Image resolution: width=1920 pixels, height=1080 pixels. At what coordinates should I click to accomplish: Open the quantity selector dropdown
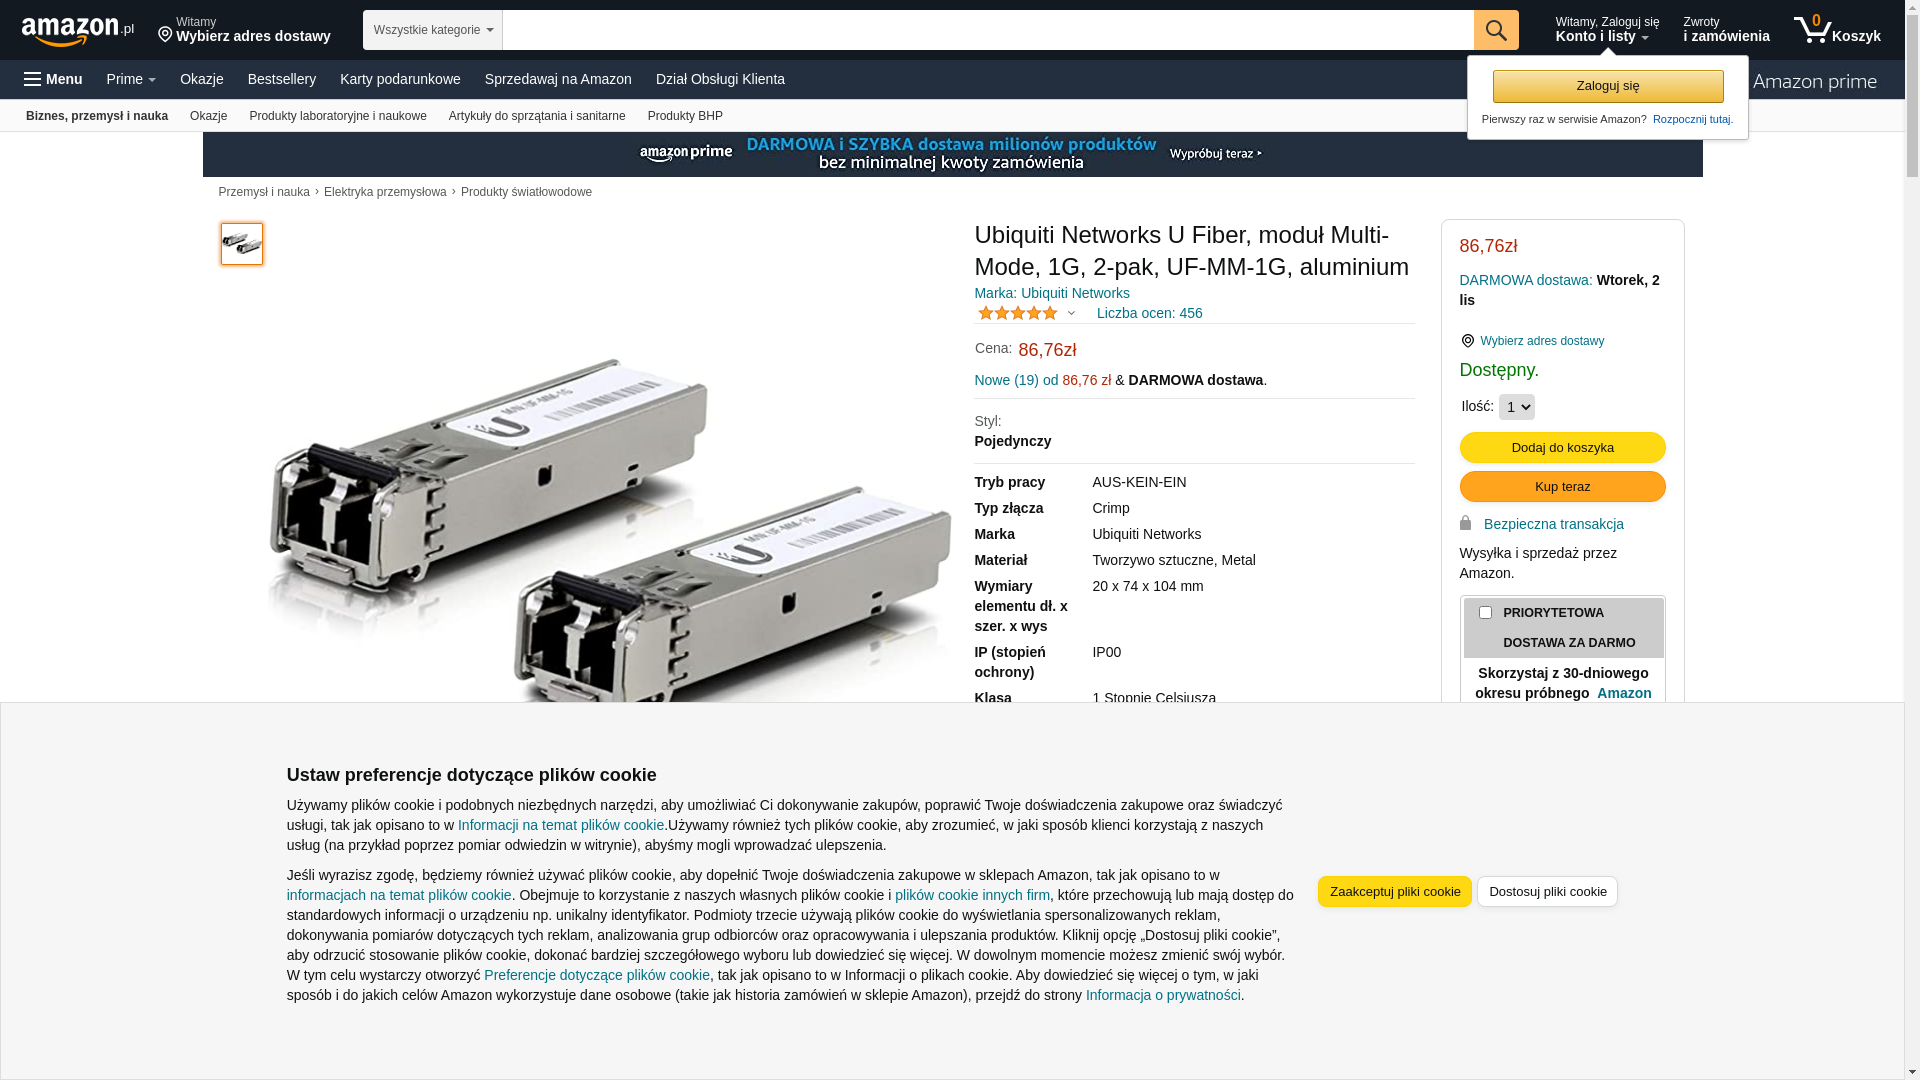point(1516,407)
